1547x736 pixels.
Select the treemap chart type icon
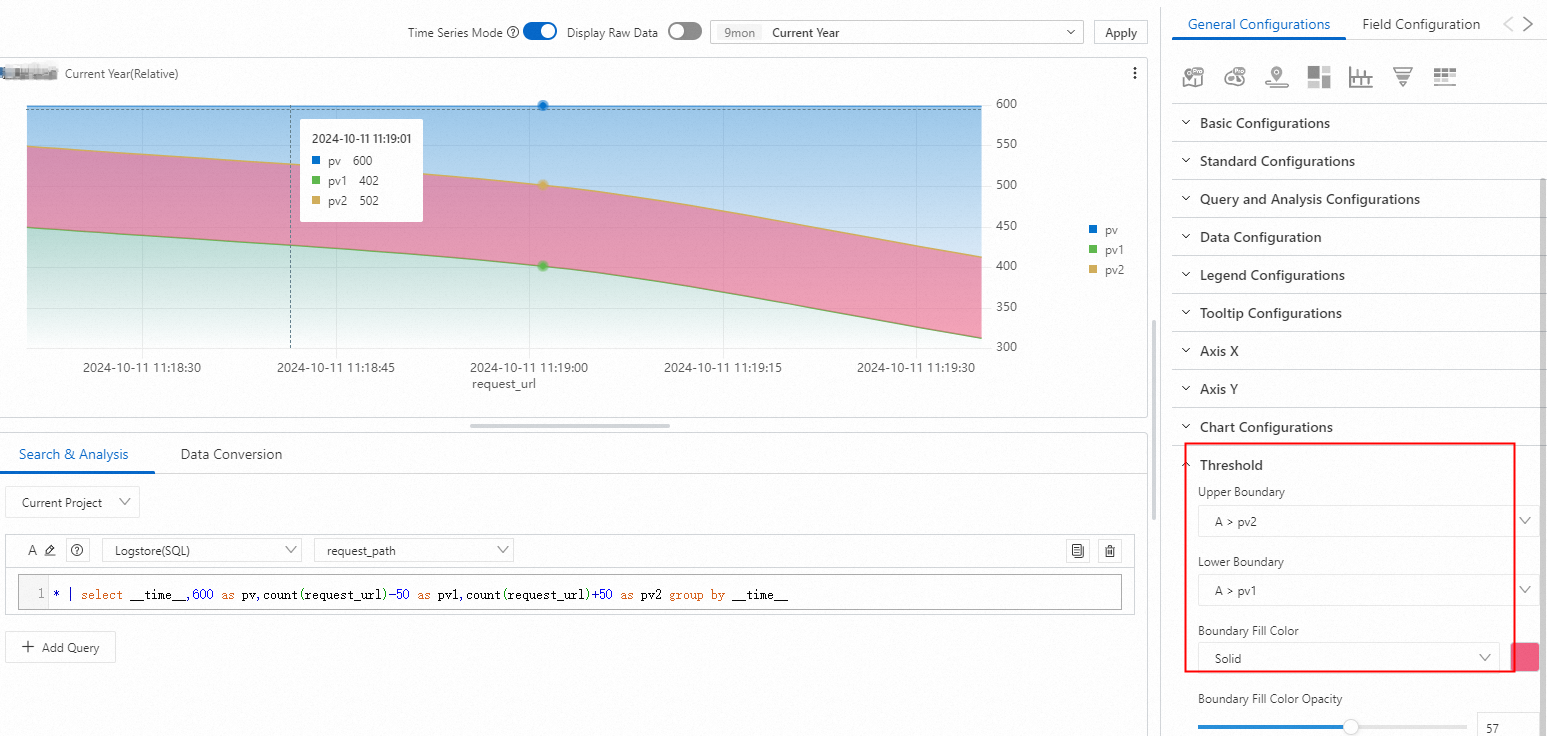tap(1318, 77)
